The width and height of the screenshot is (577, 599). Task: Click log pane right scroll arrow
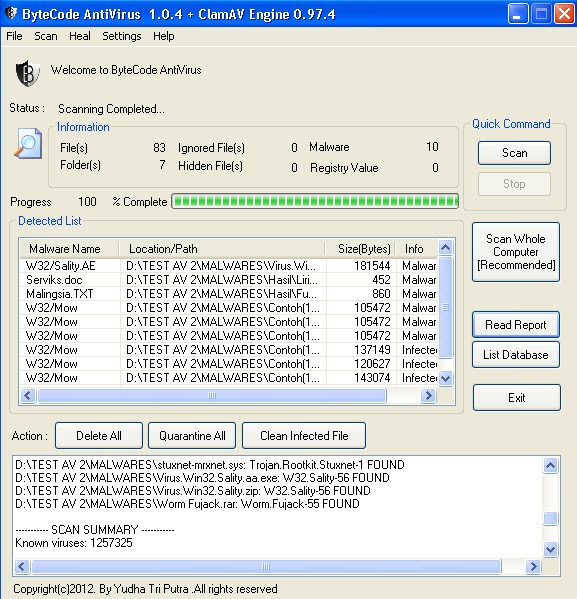(x=533, y=567)
